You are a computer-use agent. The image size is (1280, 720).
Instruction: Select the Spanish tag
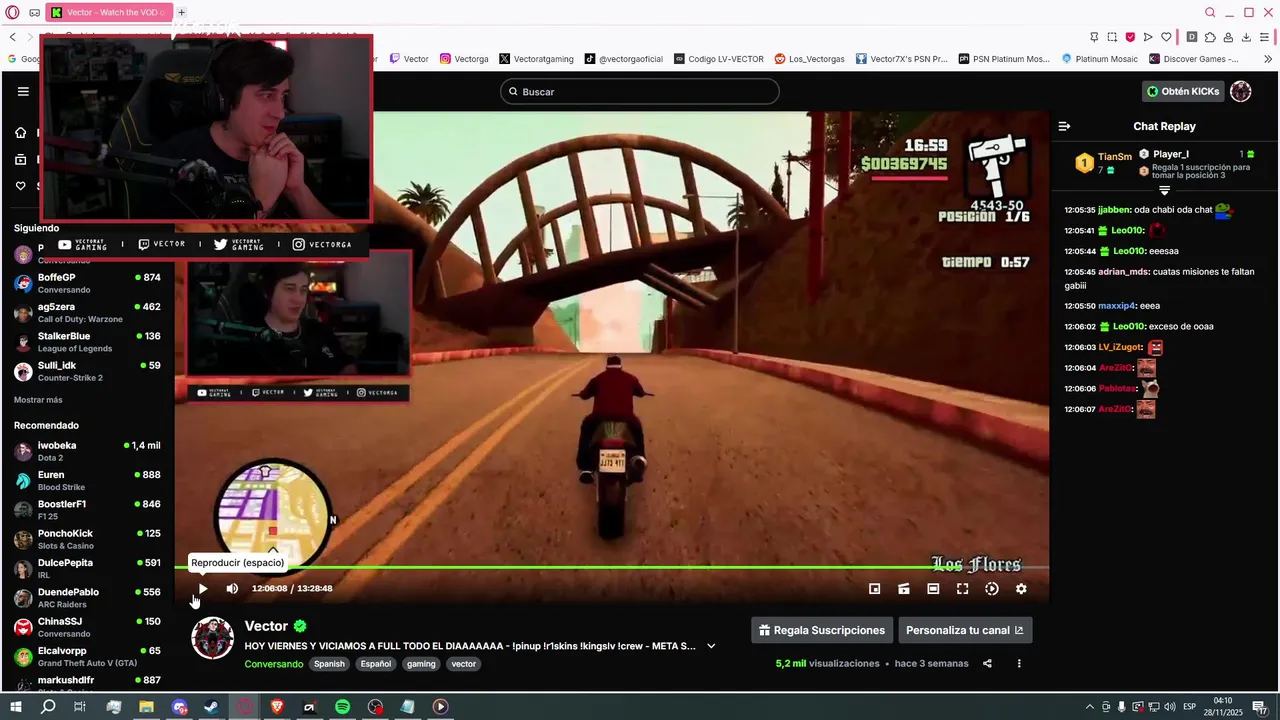click(329, 664)
